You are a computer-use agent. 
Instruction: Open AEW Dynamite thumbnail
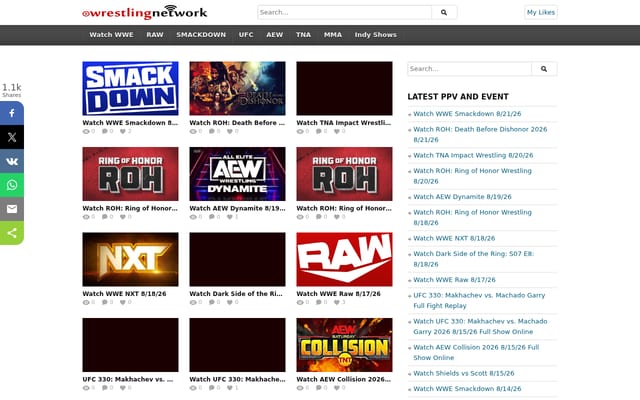click(237, 174)
